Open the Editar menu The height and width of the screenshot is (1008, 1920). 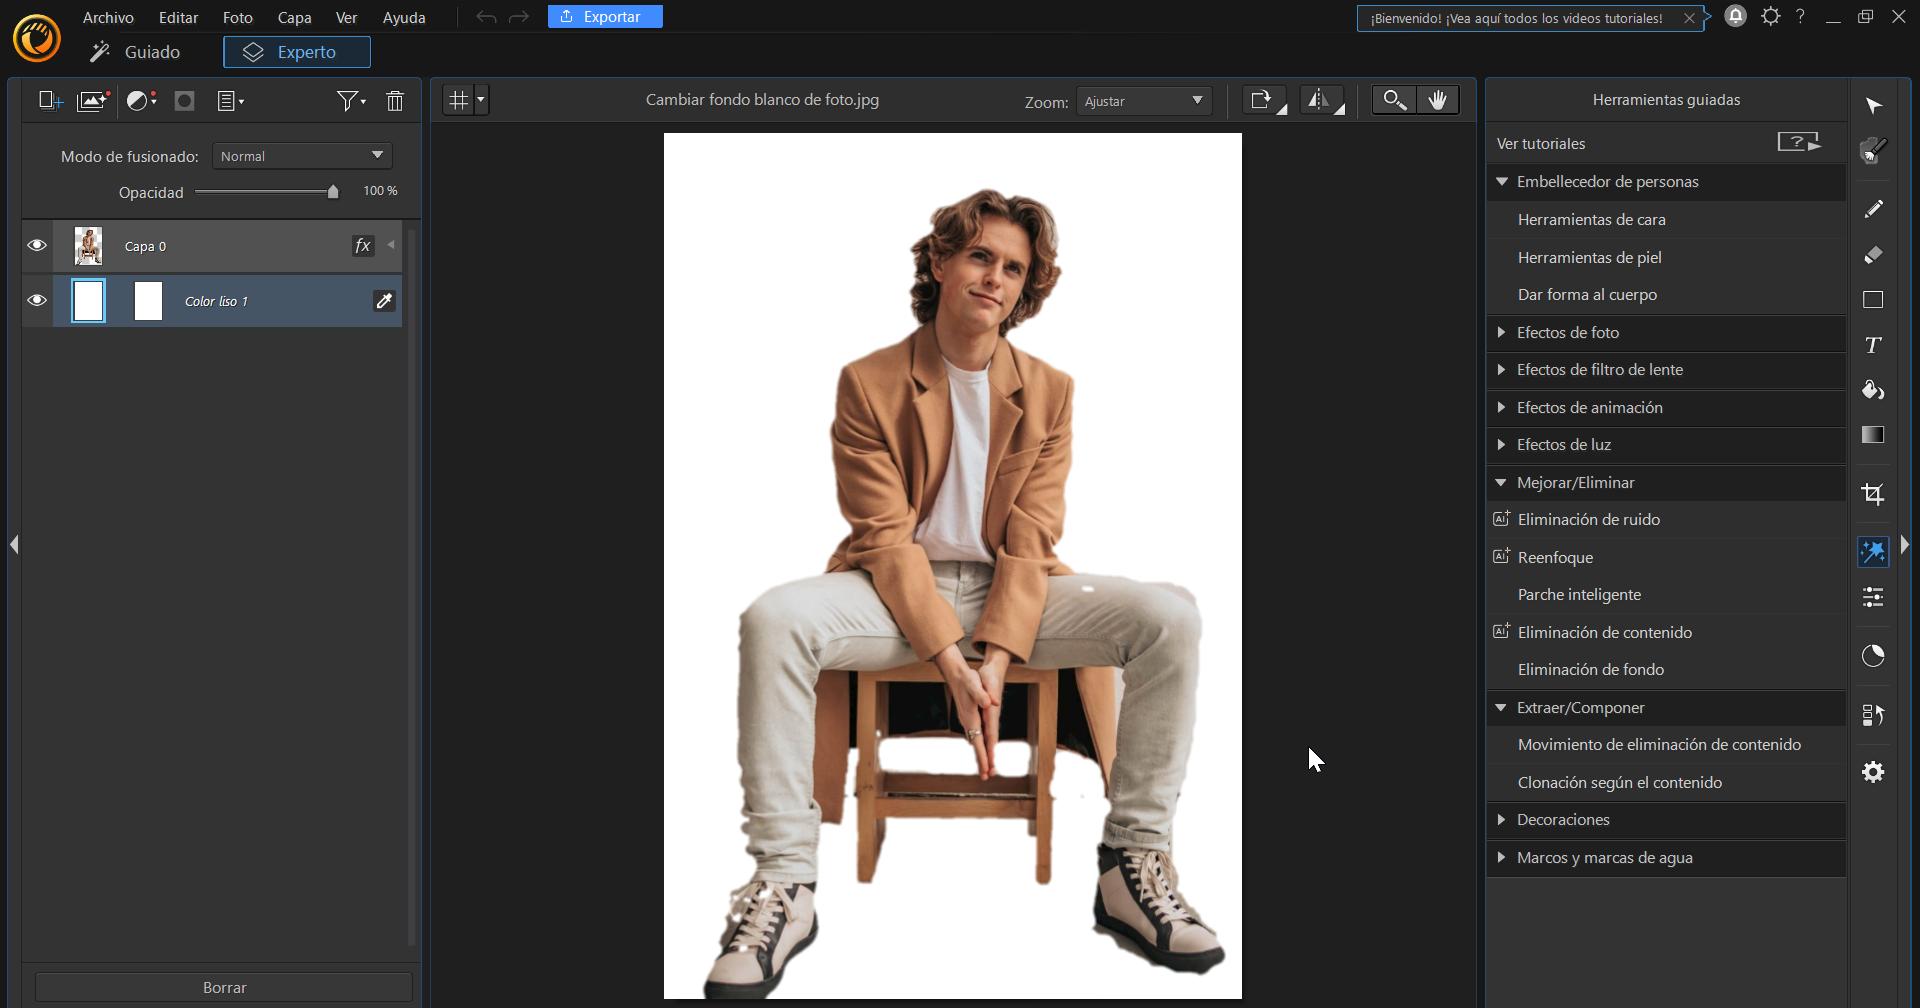pos(178,17)
